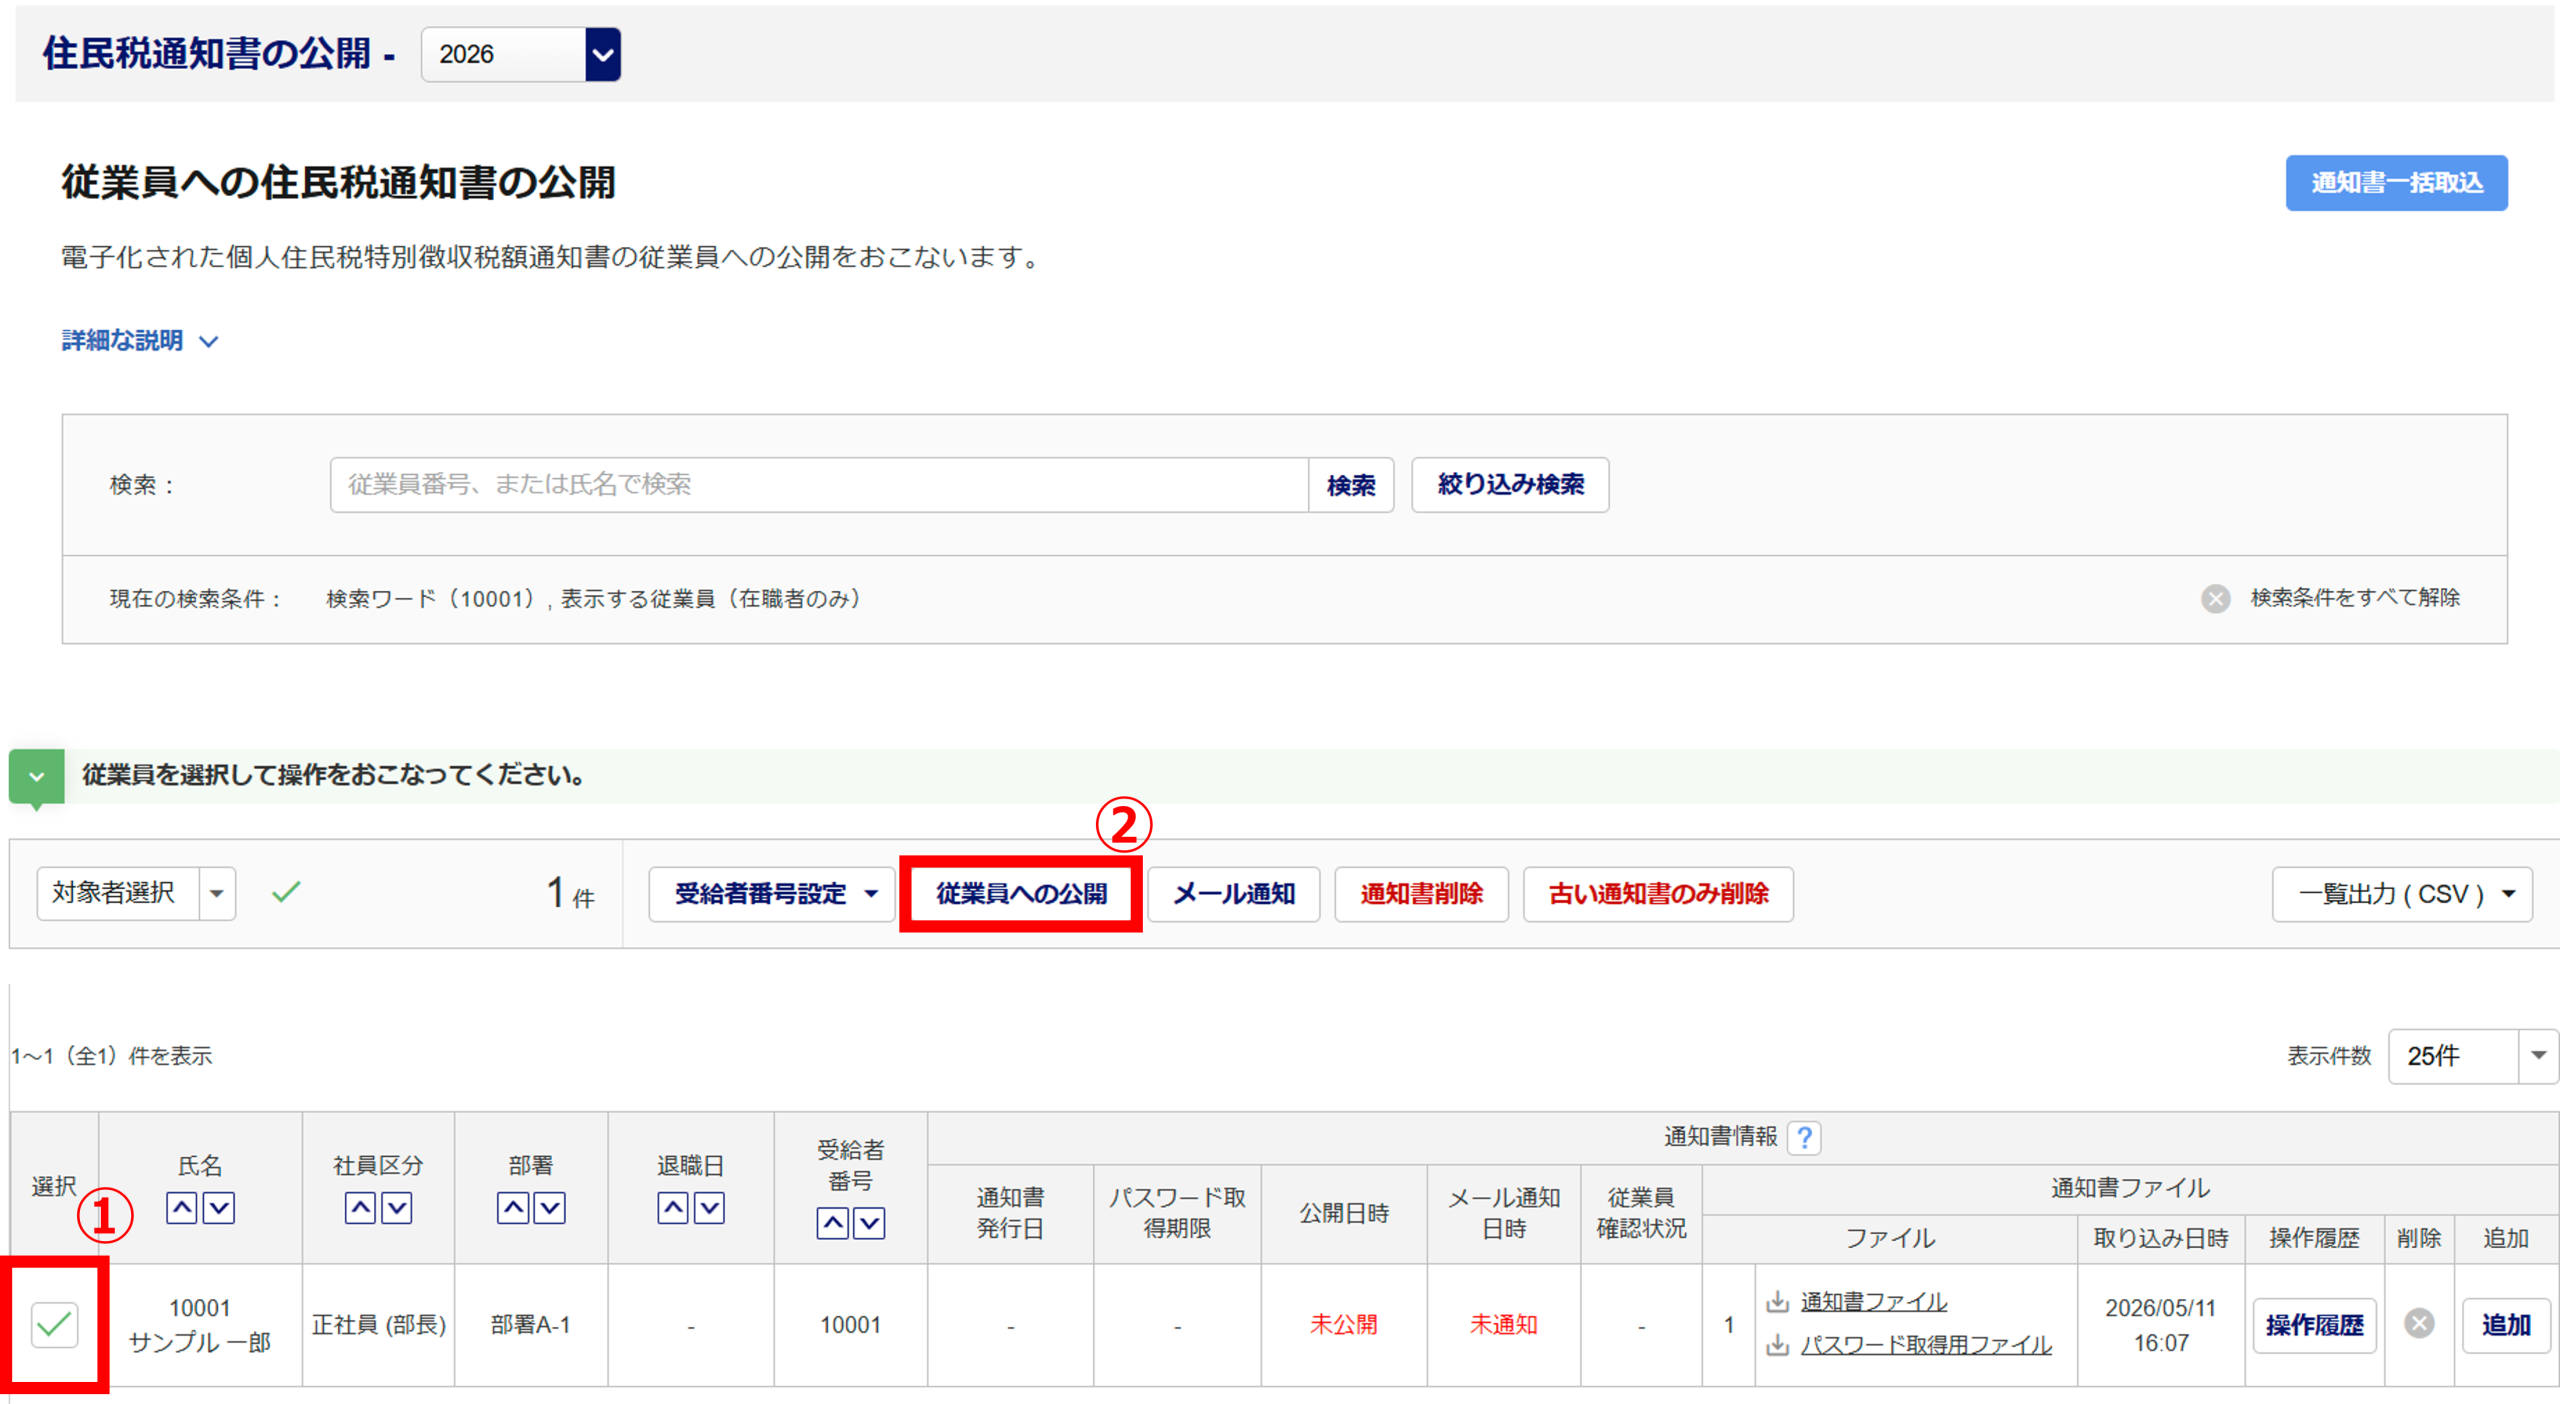Click the delete X icon in 削除 column
Viewport: 2560px width, 1404px height.
pos(2419,1323)
